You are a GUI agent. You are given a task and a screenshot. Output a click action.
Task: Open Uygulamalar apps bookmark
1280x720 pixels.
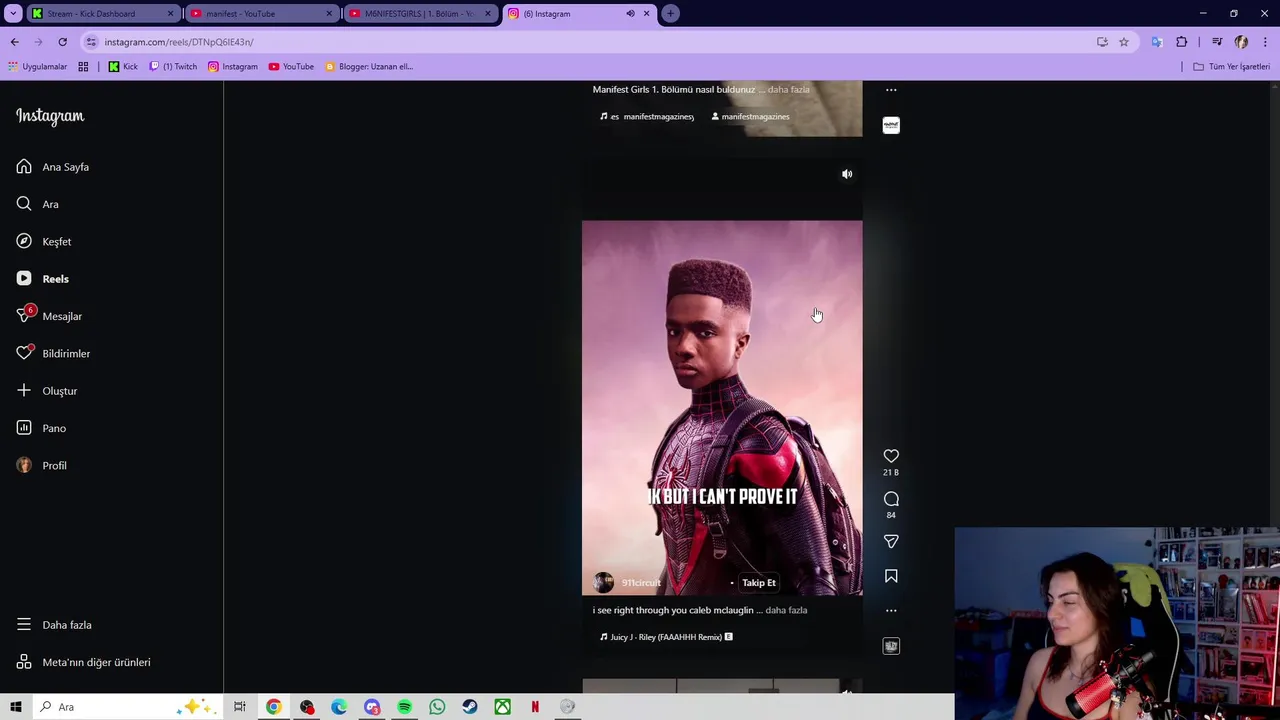[37, 67]
